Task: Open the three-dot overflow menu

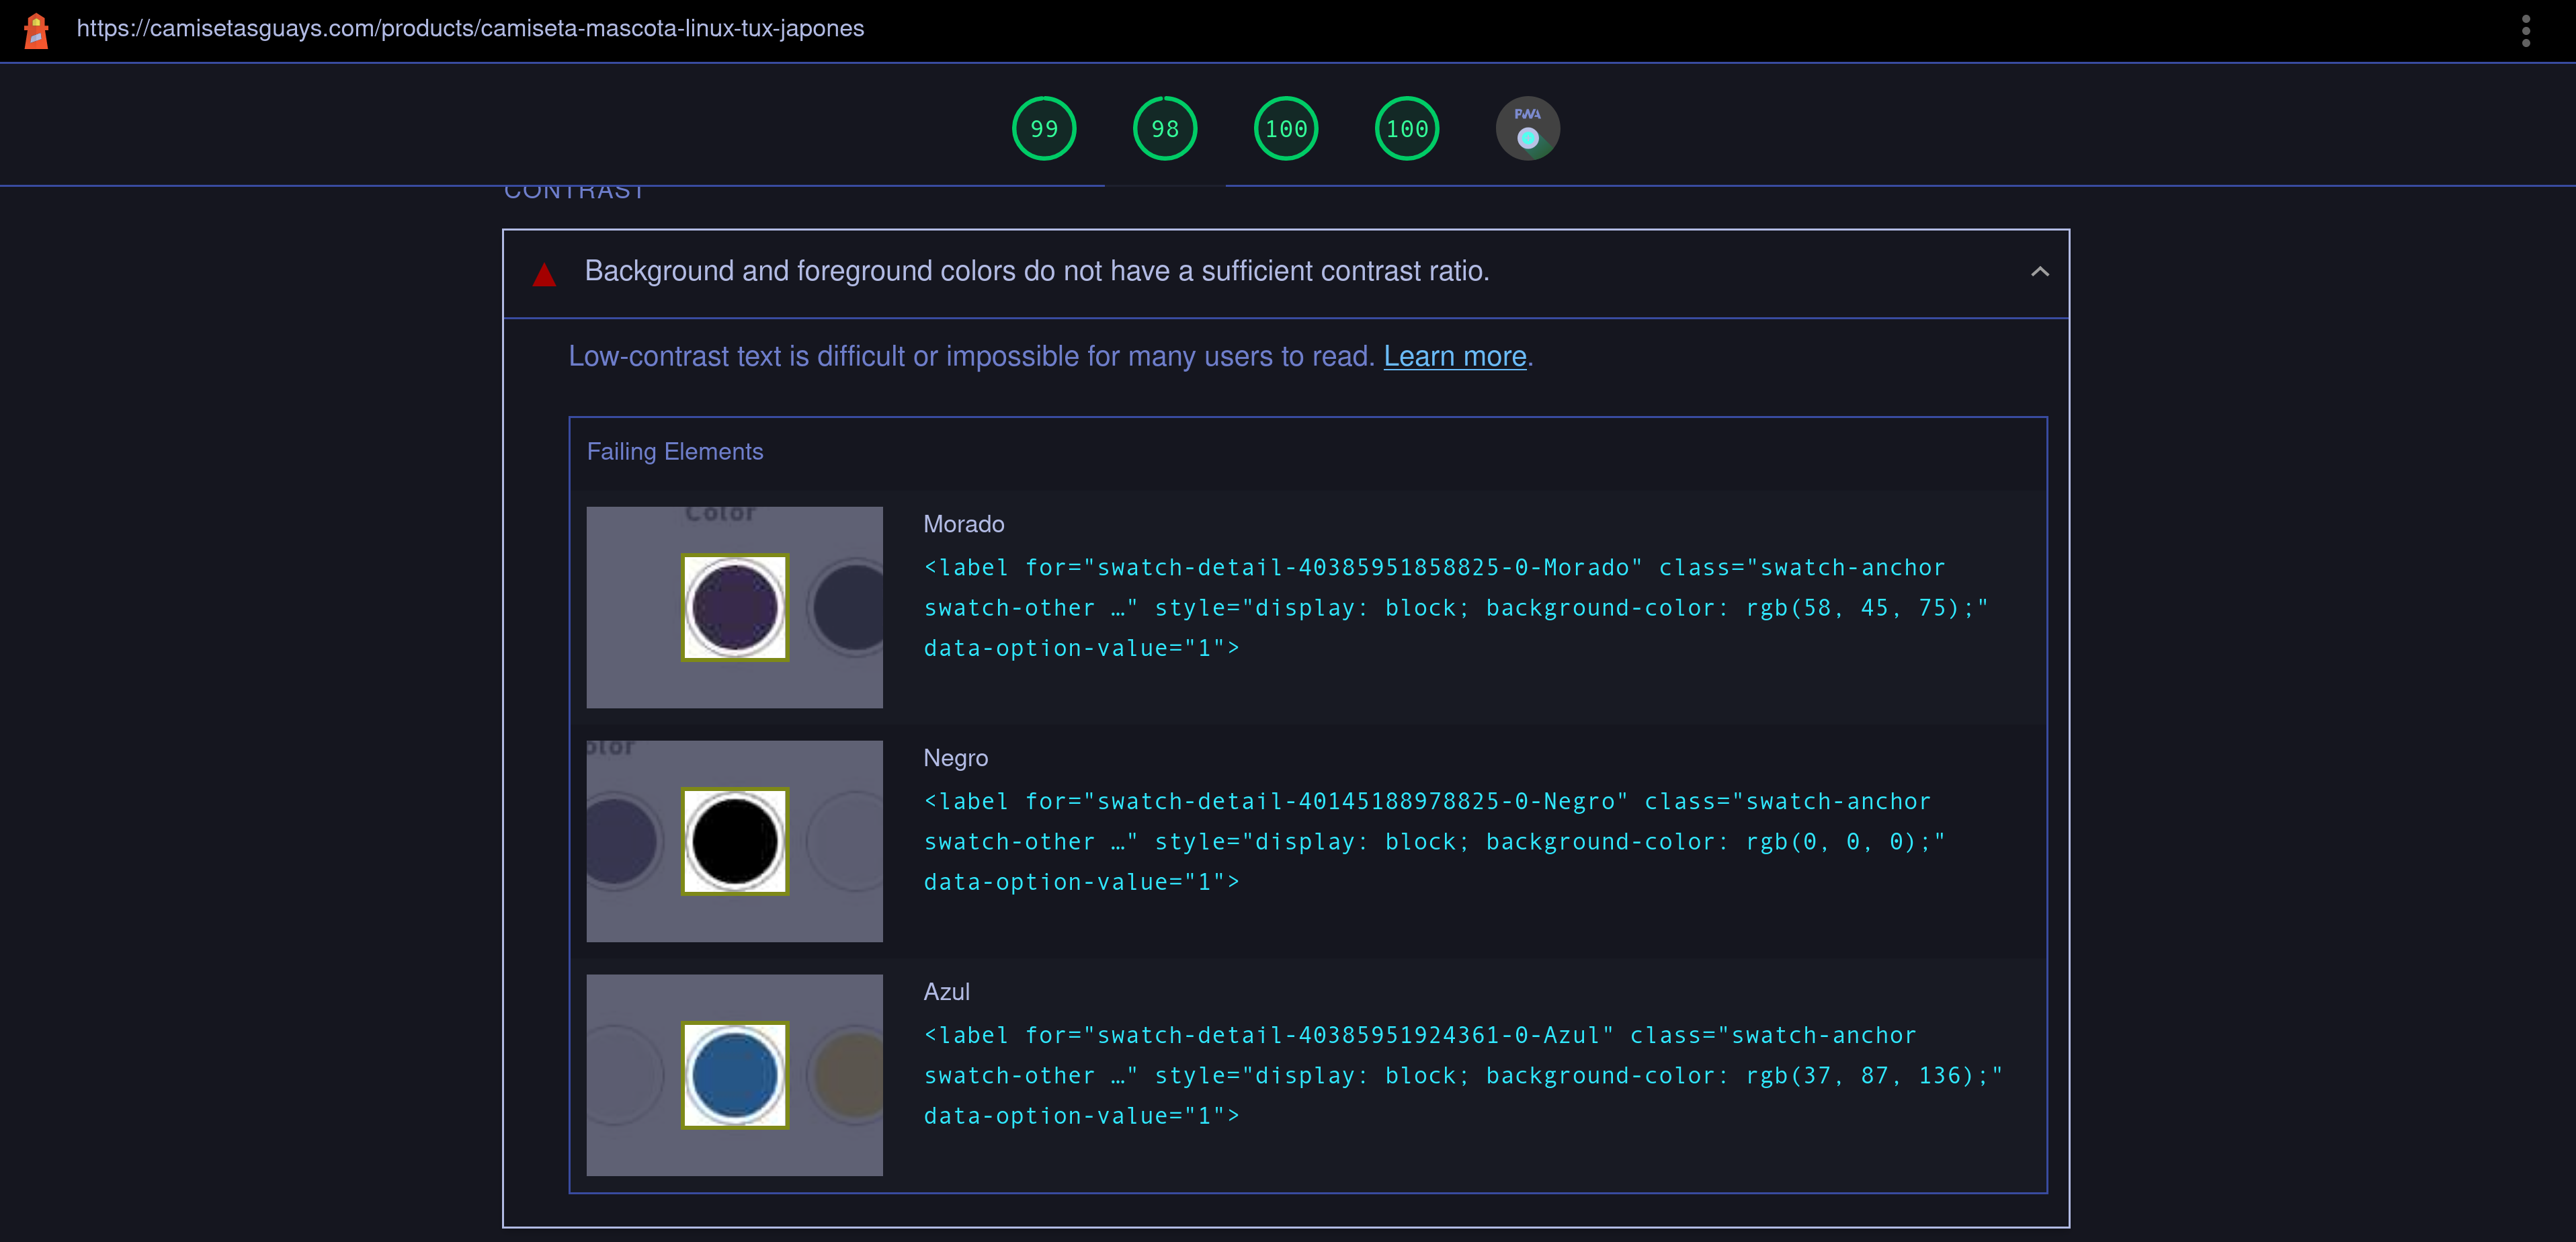Action: [x=2525, y=30]
